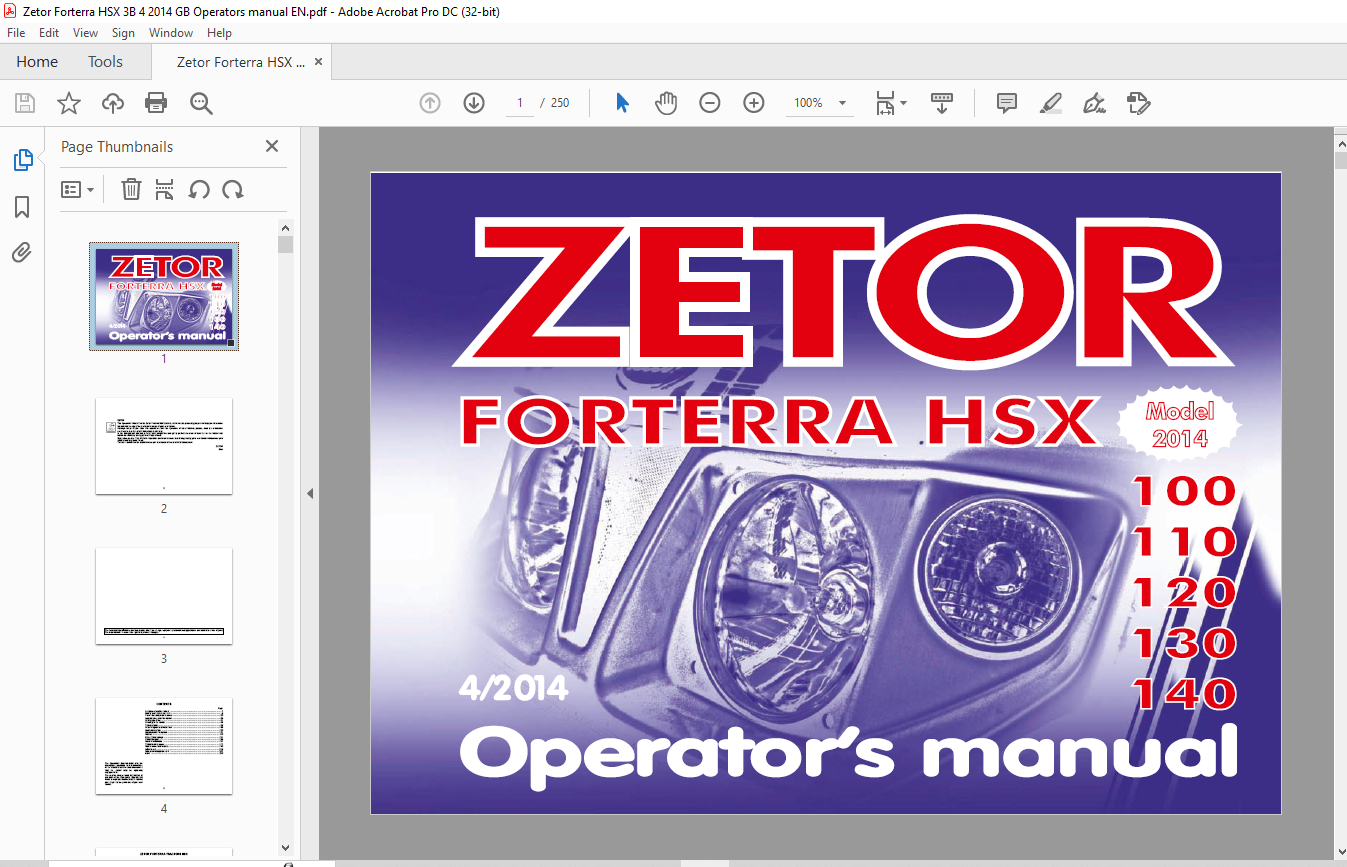The width and height of the screenshot is (1347, 867).
Task: Click the thumbnails panel scrollbar down arrow
Action: coord(285,848)
